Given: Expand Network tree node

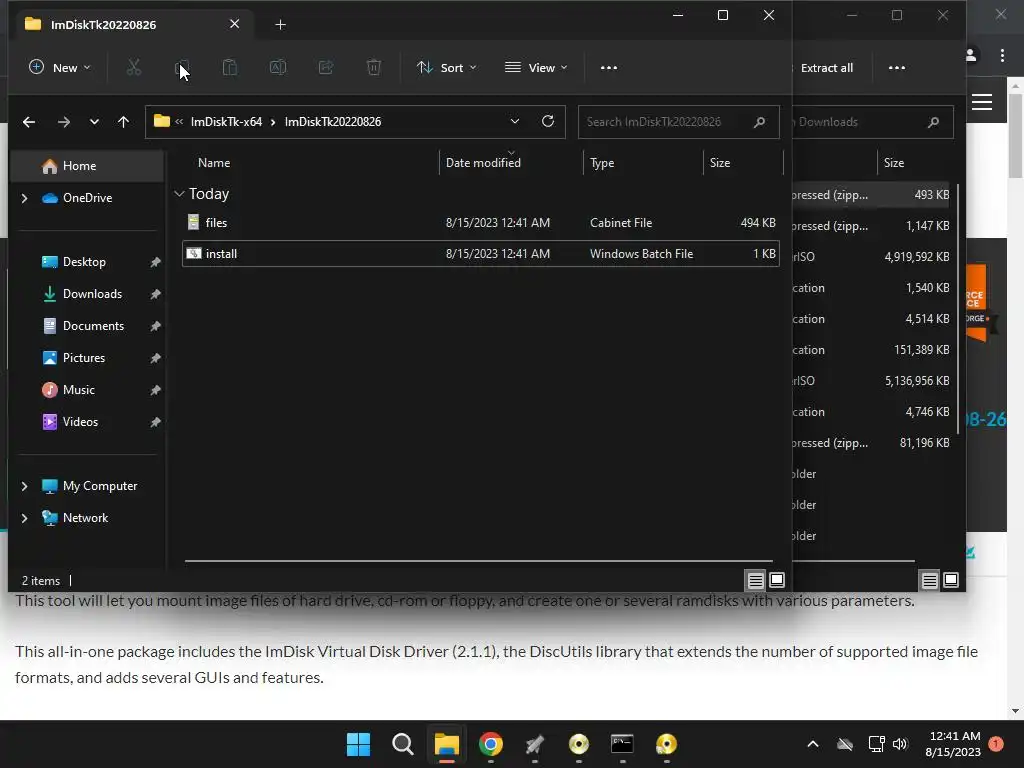Looking at the screenshot, I should coord(24,518).
